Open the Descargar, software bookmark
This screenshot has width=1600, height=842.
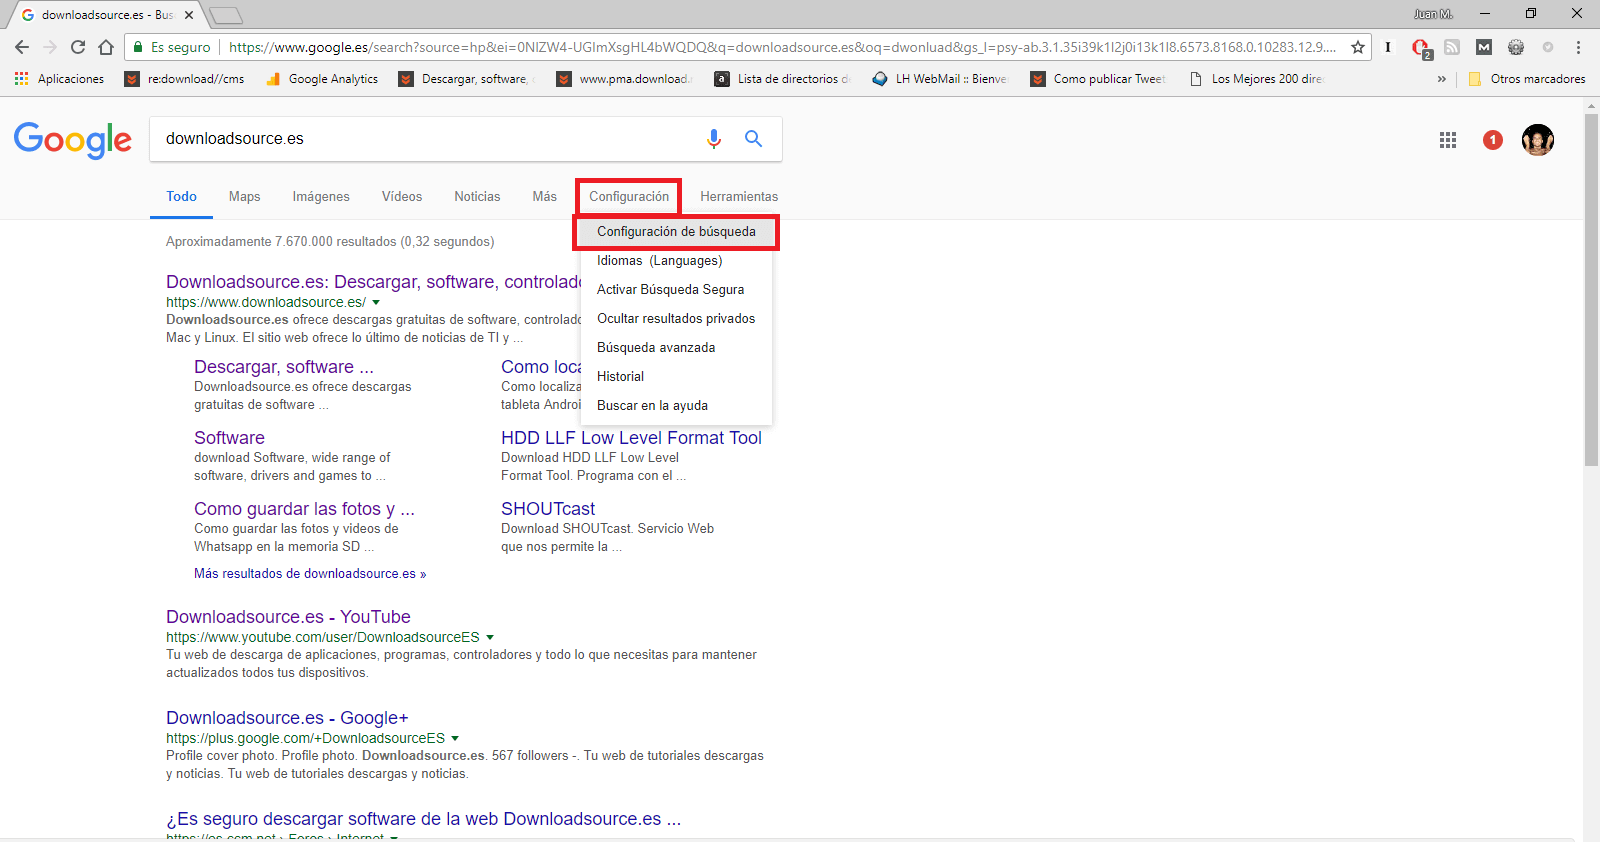point(466,79)
